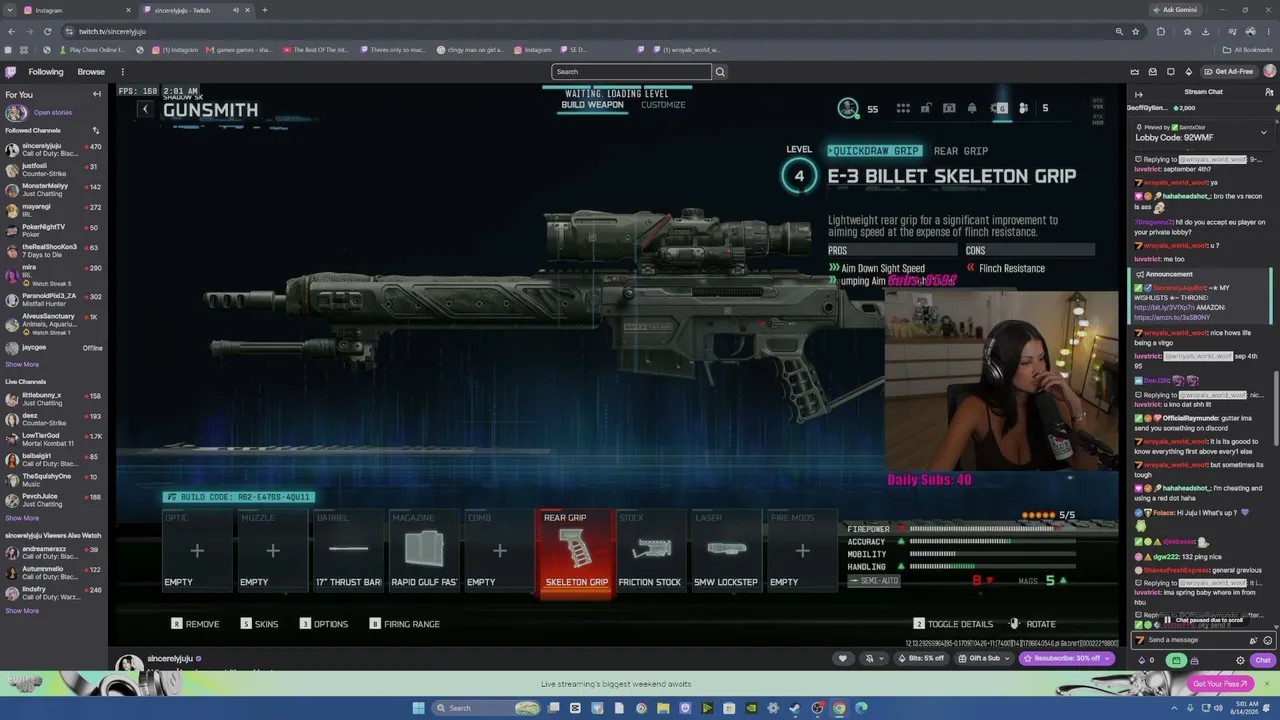Viewport: 1280px width, 720px height.
Task: Open the Browse tab on Twitch
Action: coord(91,72)
